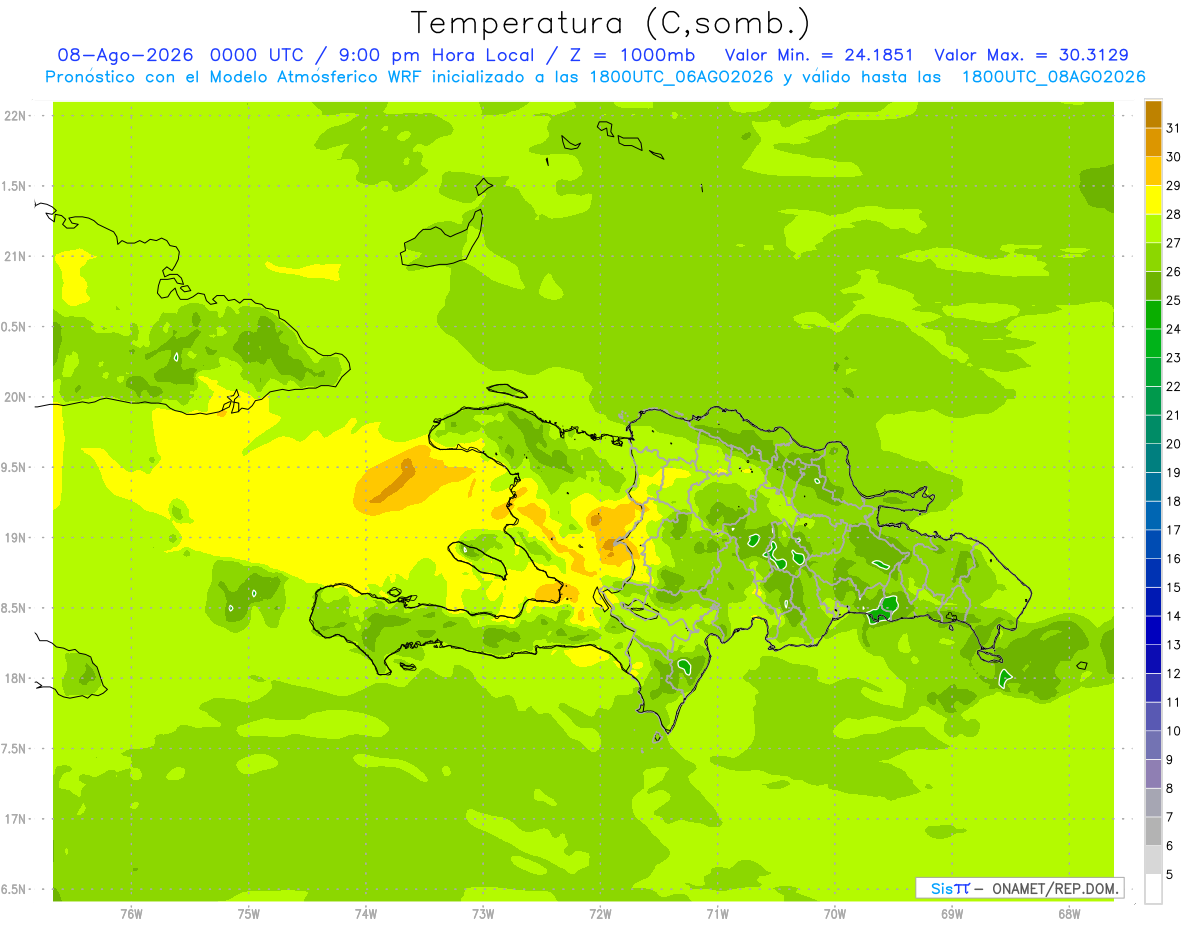The height and width of the screenshot is (927, 1200).
Task: Pick the blue swatch between 14 and 15
Action: point(1153,602)
